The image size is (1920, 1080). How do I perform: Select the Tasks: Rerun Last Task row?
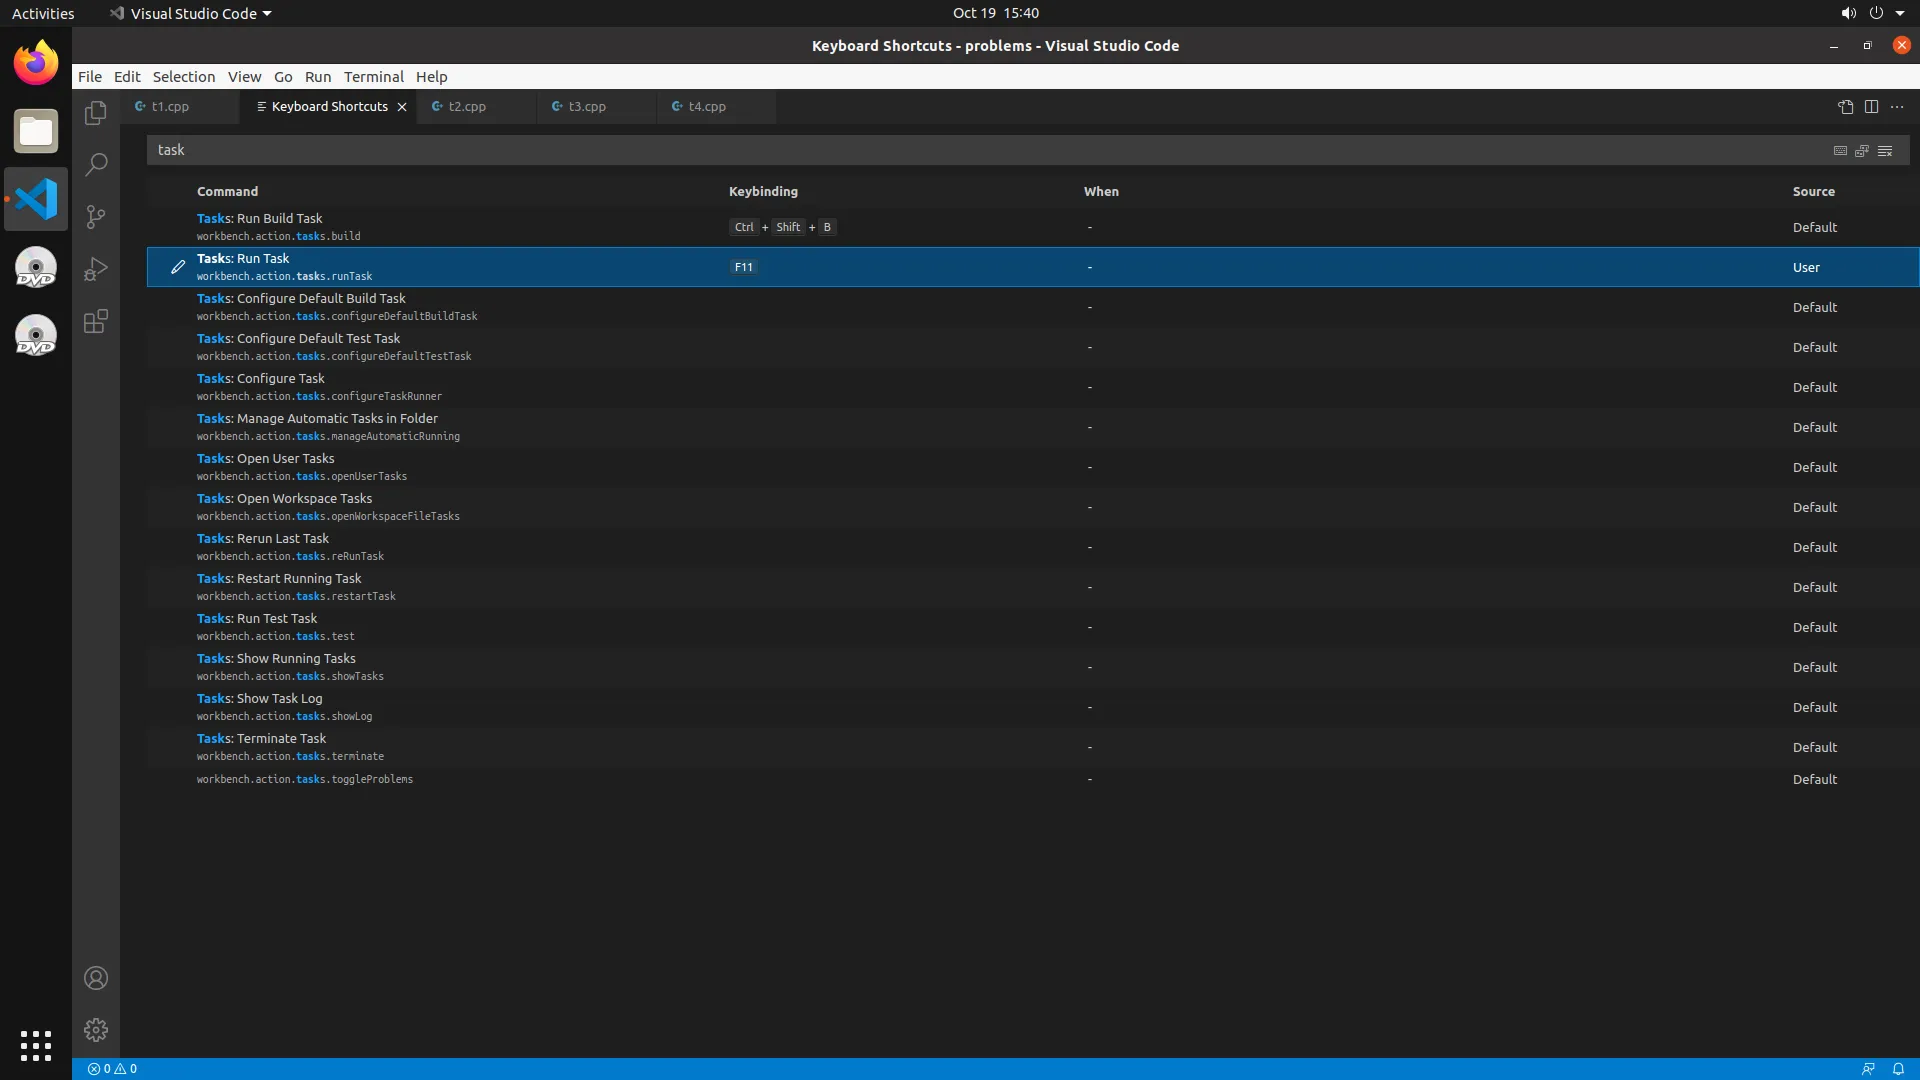click(x=1033, y=547)
